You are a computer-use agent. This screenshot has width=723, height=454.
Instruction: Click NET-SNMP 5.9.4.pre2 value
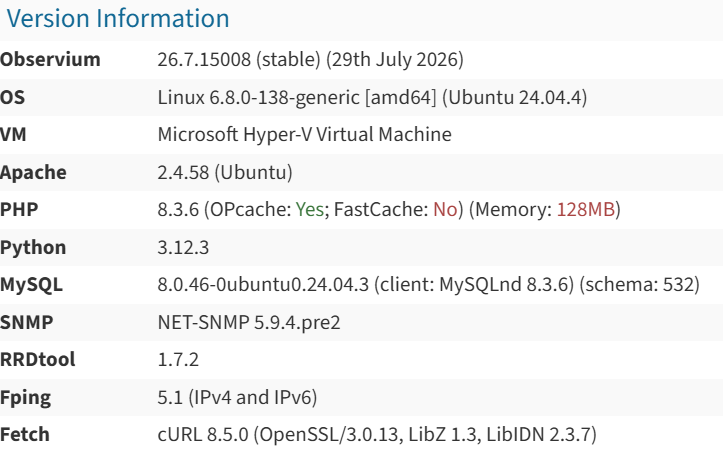tap(249, 322)
